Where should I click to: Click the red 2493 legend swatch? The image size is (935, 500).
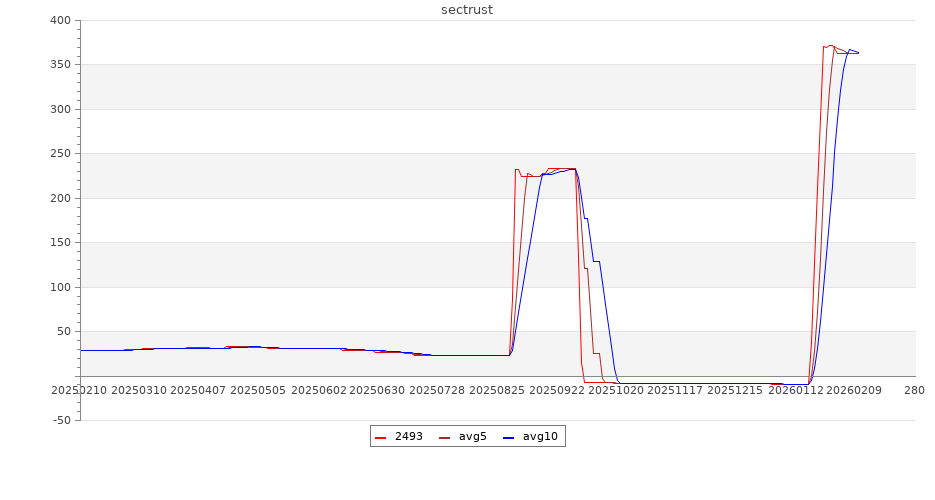click(x=381, y=437)
